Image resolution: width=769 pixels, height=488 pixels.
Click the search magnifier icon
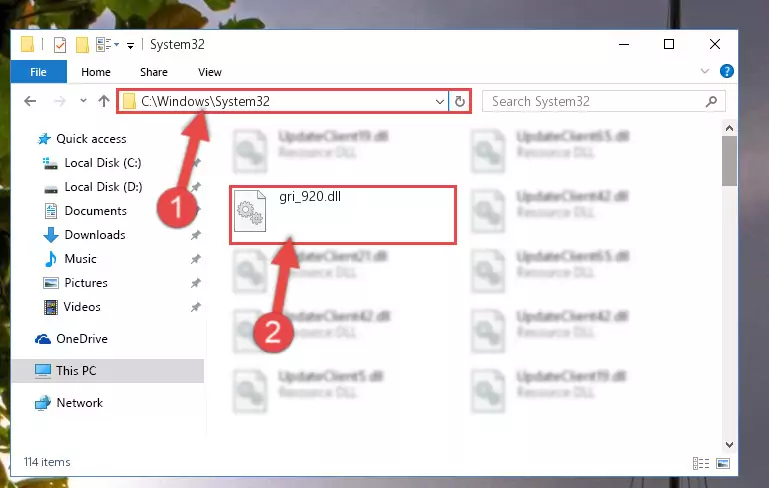click(711, 102)
